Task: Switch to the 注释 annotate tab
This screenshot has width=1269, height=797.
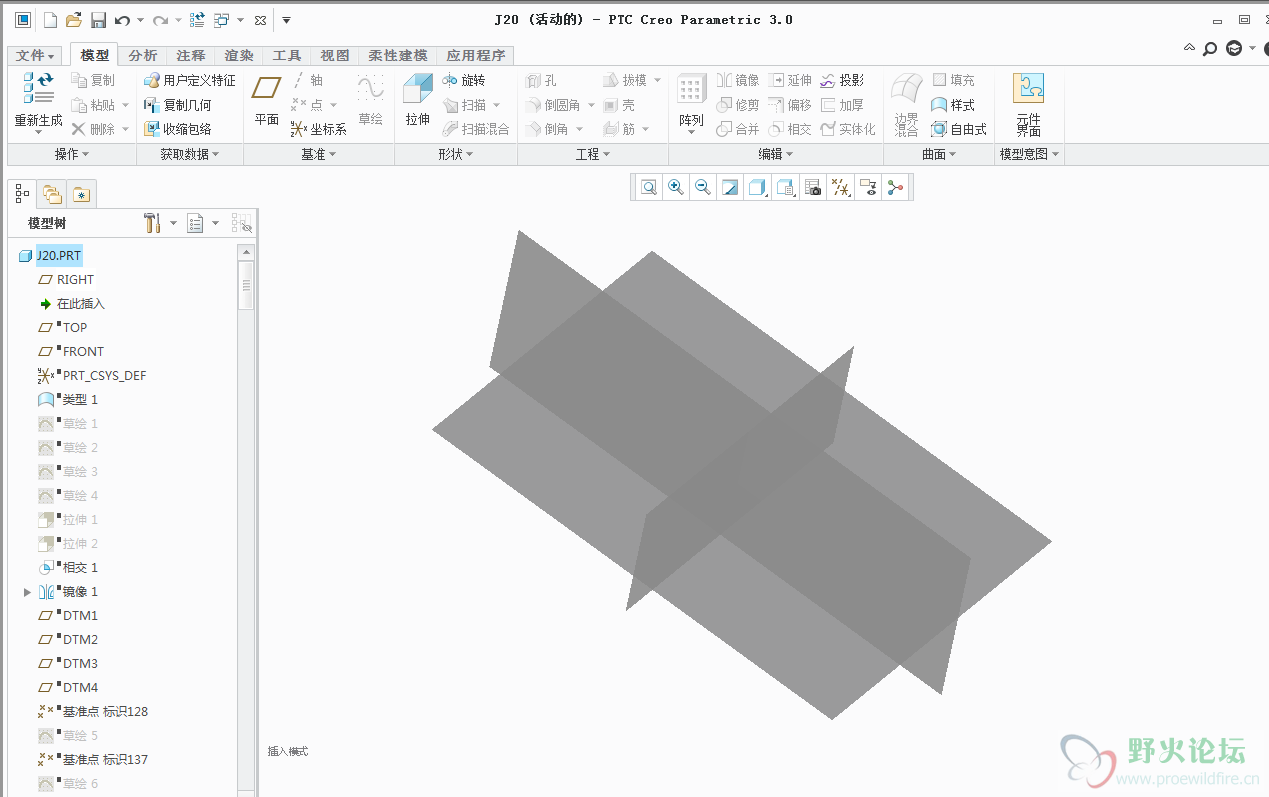Action: click(191, 56)
